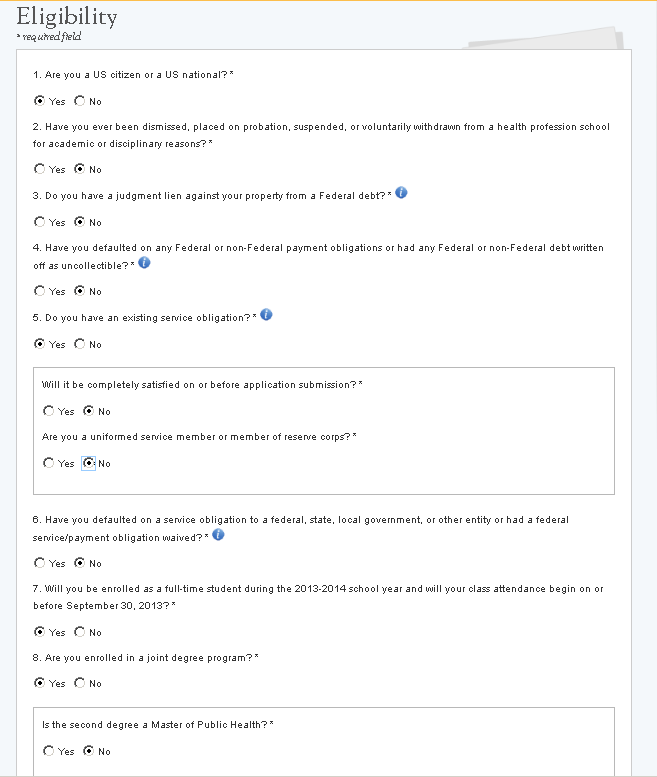Select No for dismissed from health school
The height and width of the screenshot is (777, 657).
tap(80, 169)
